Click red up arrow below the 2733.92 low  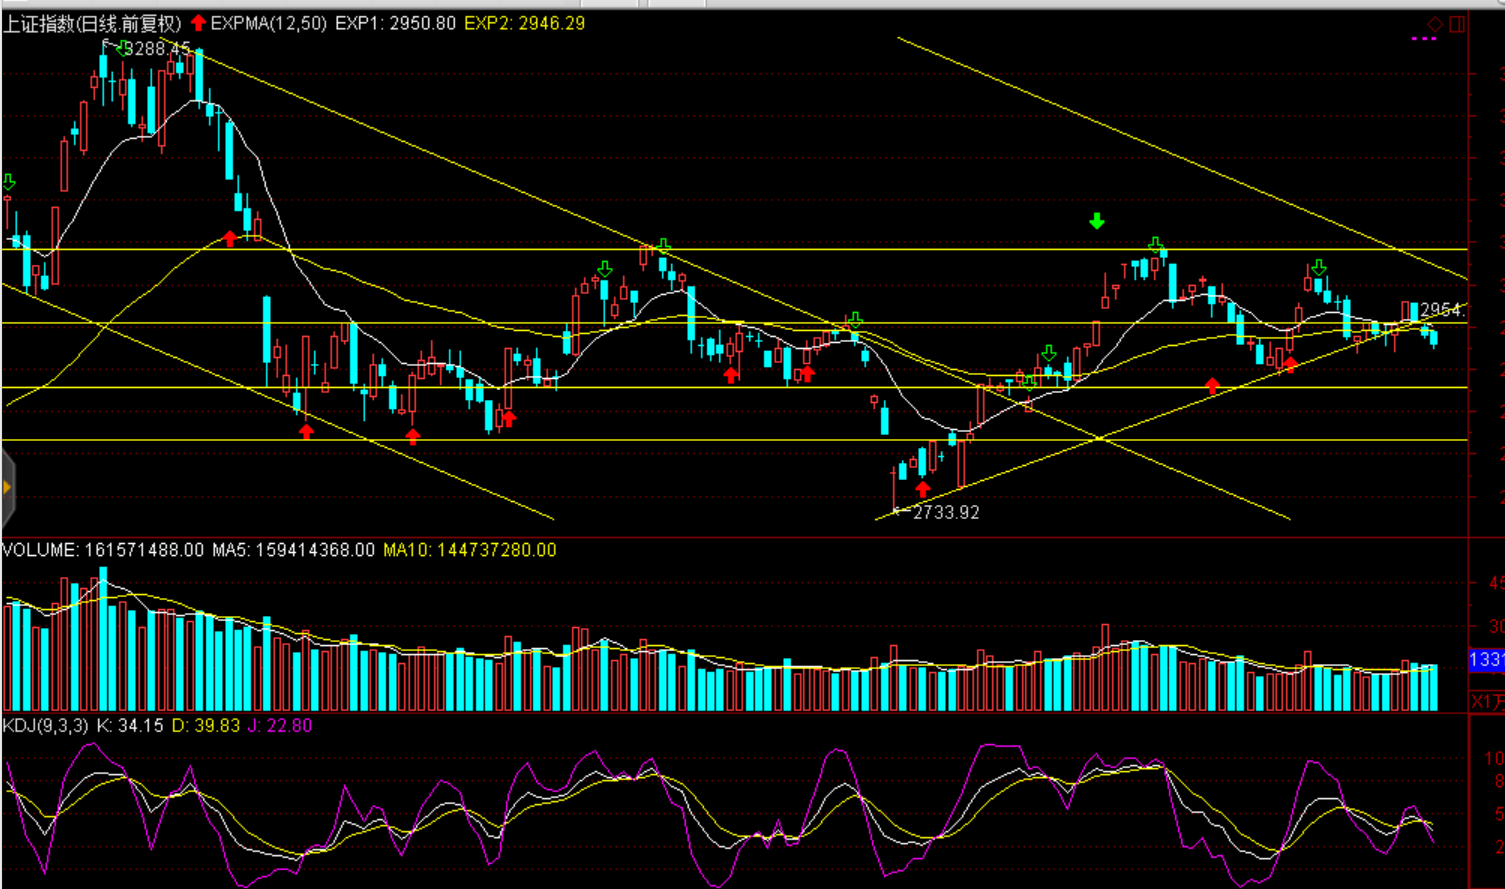923,489
